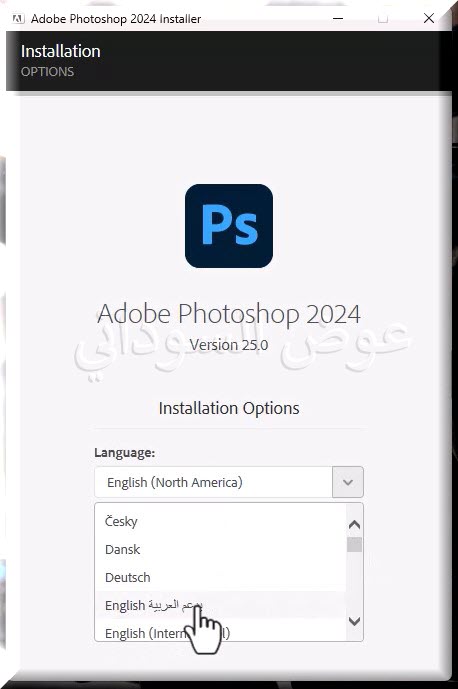Click the language list scroll up arrow
The image size is (458, 689).
pos(354,525)
